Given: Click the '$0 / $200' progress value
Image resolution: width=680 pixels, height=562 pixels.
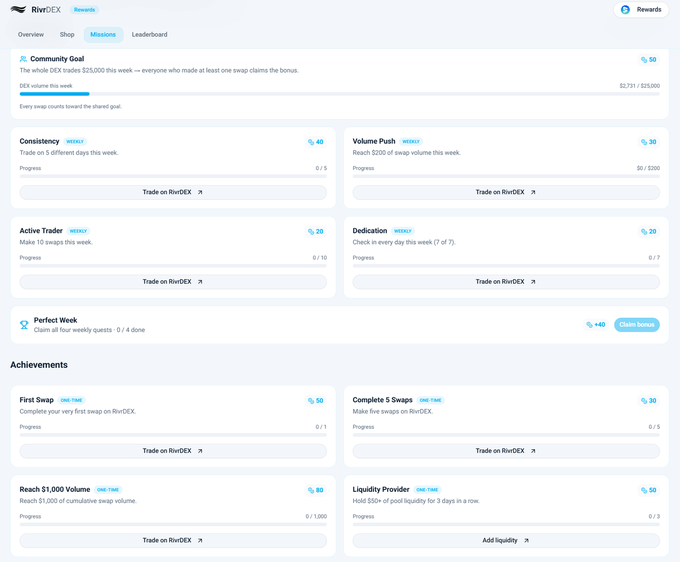Looking at the screenshot, I should 648,168.
